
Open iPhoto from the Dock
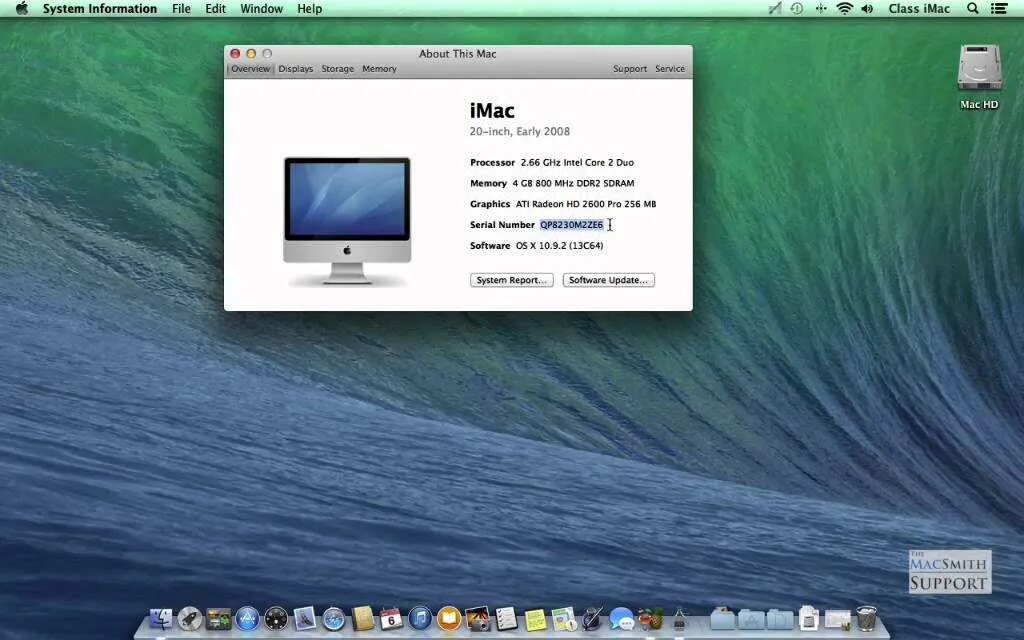tap(477, 618)
